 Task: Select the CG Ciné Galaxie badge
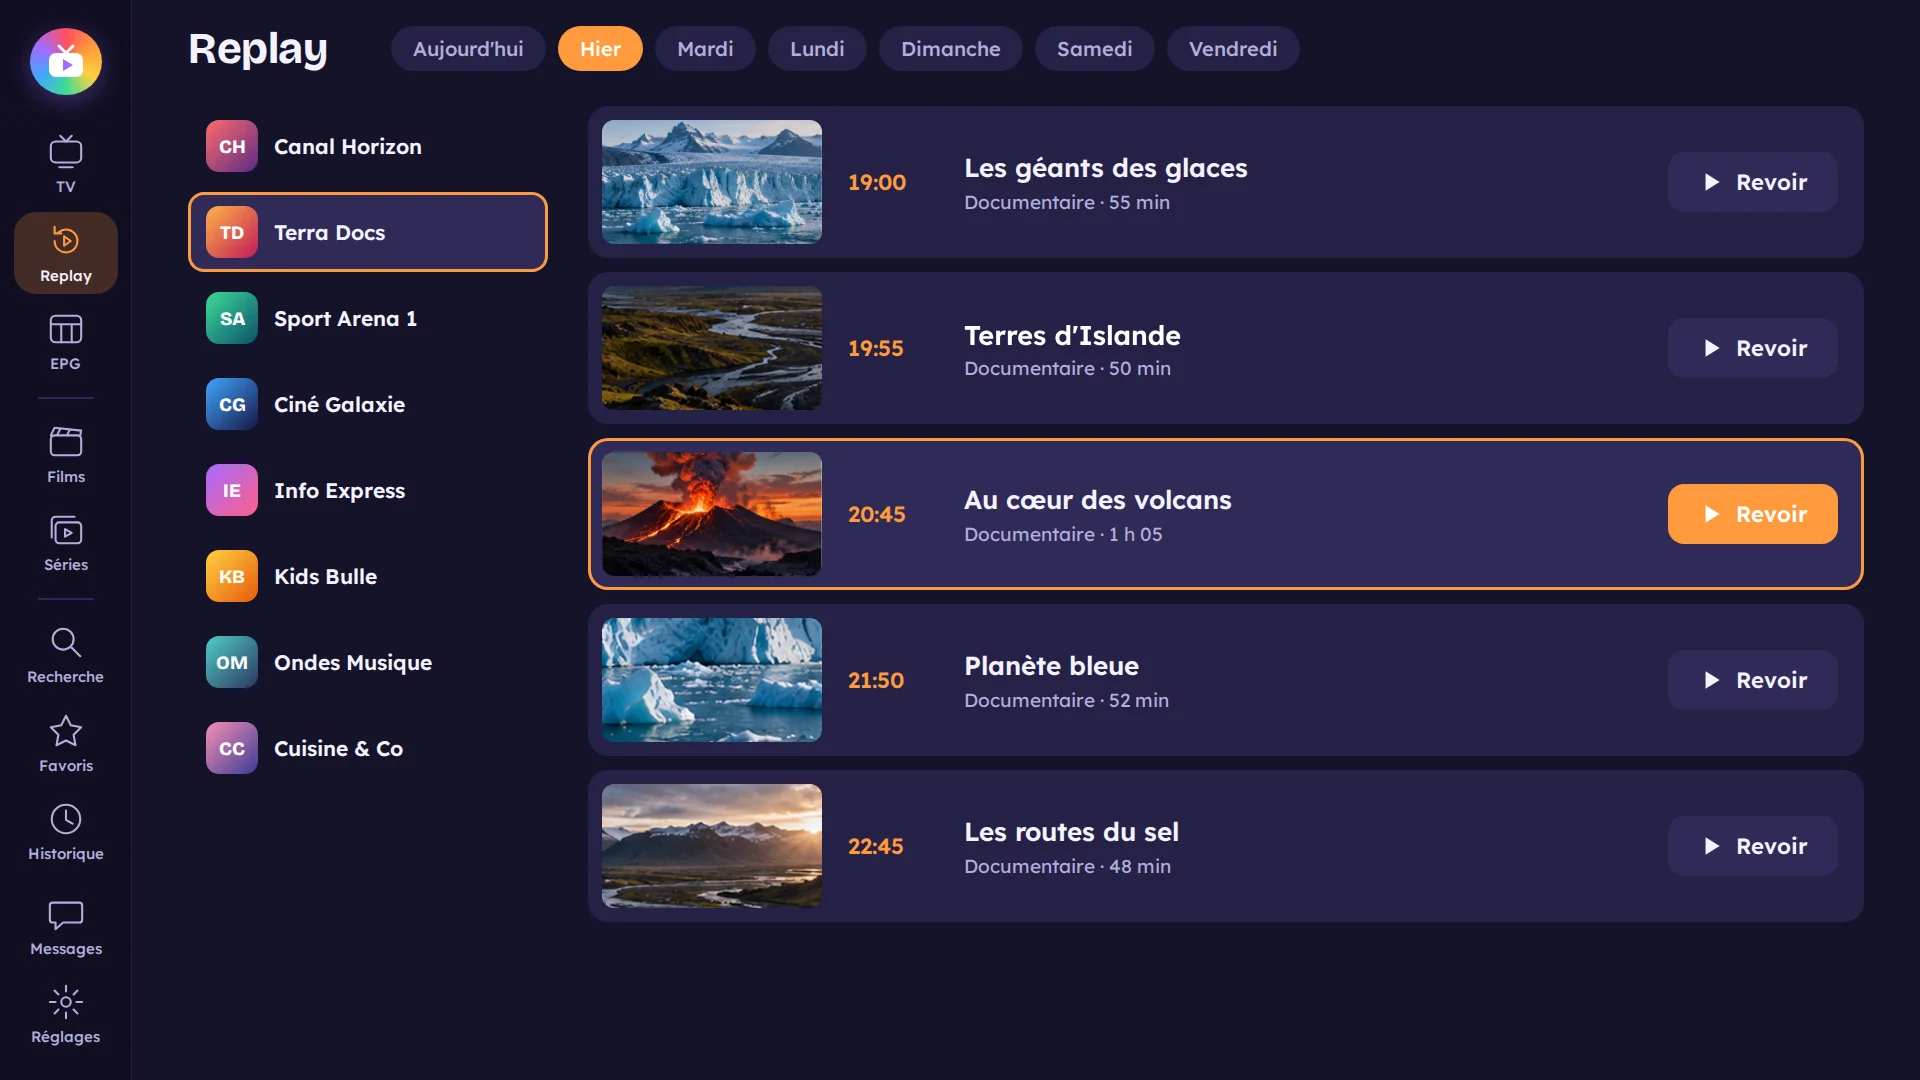coord(232,404)
